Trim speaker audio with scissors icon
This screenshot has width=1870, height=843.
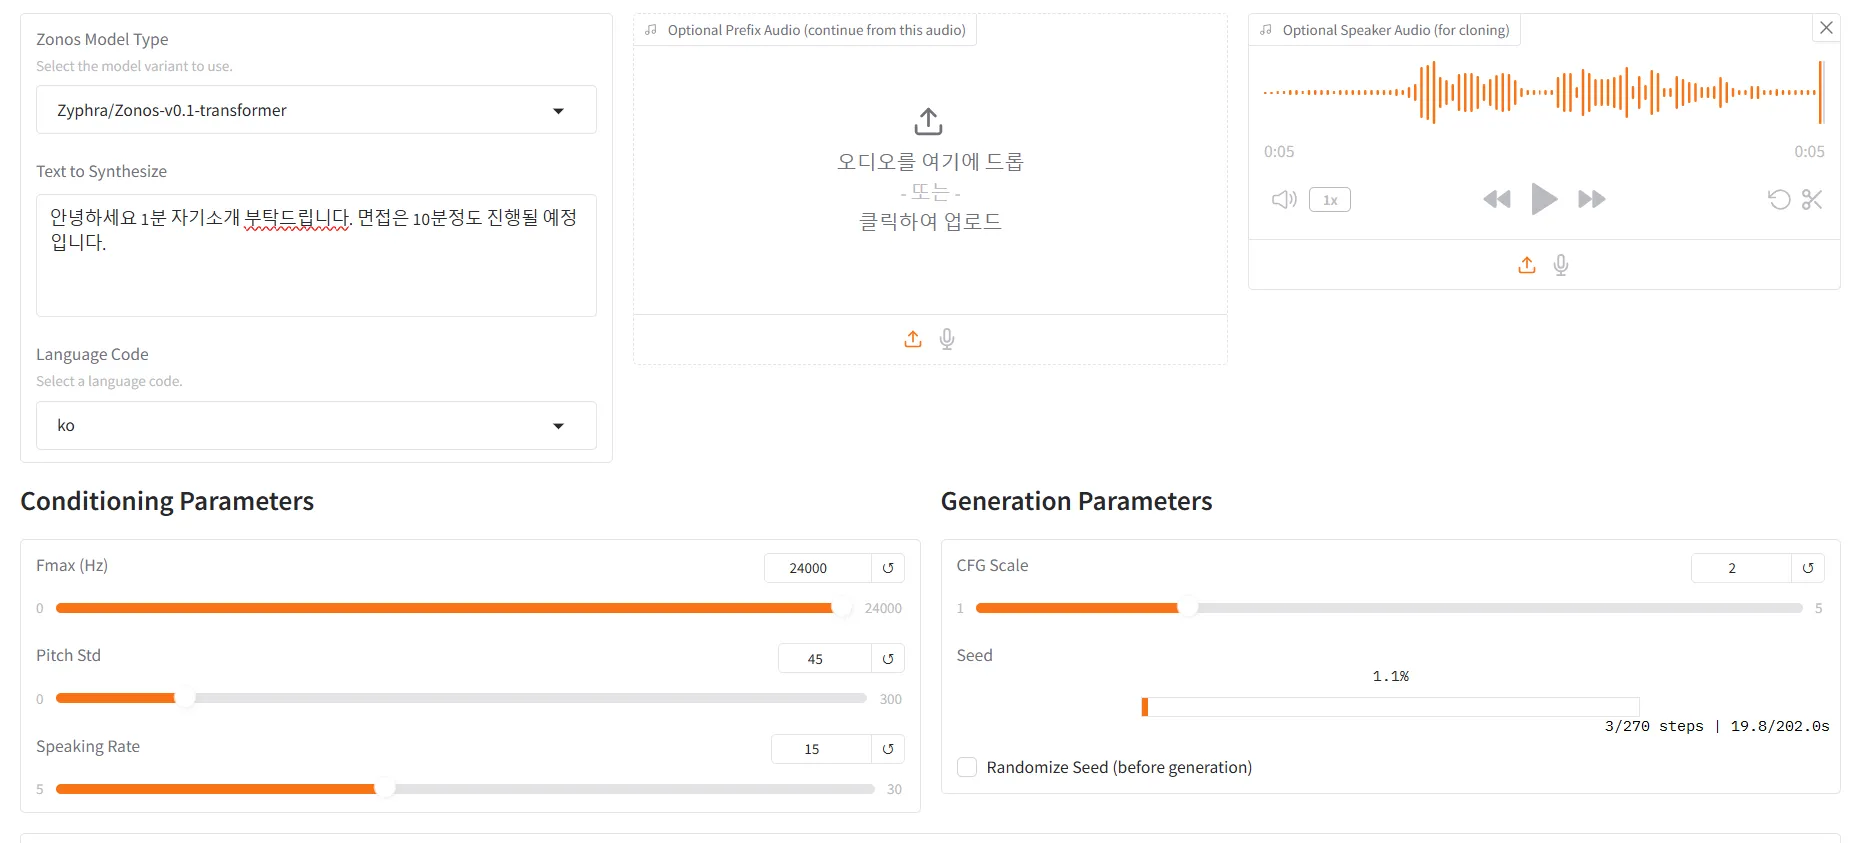[1811, 199]
